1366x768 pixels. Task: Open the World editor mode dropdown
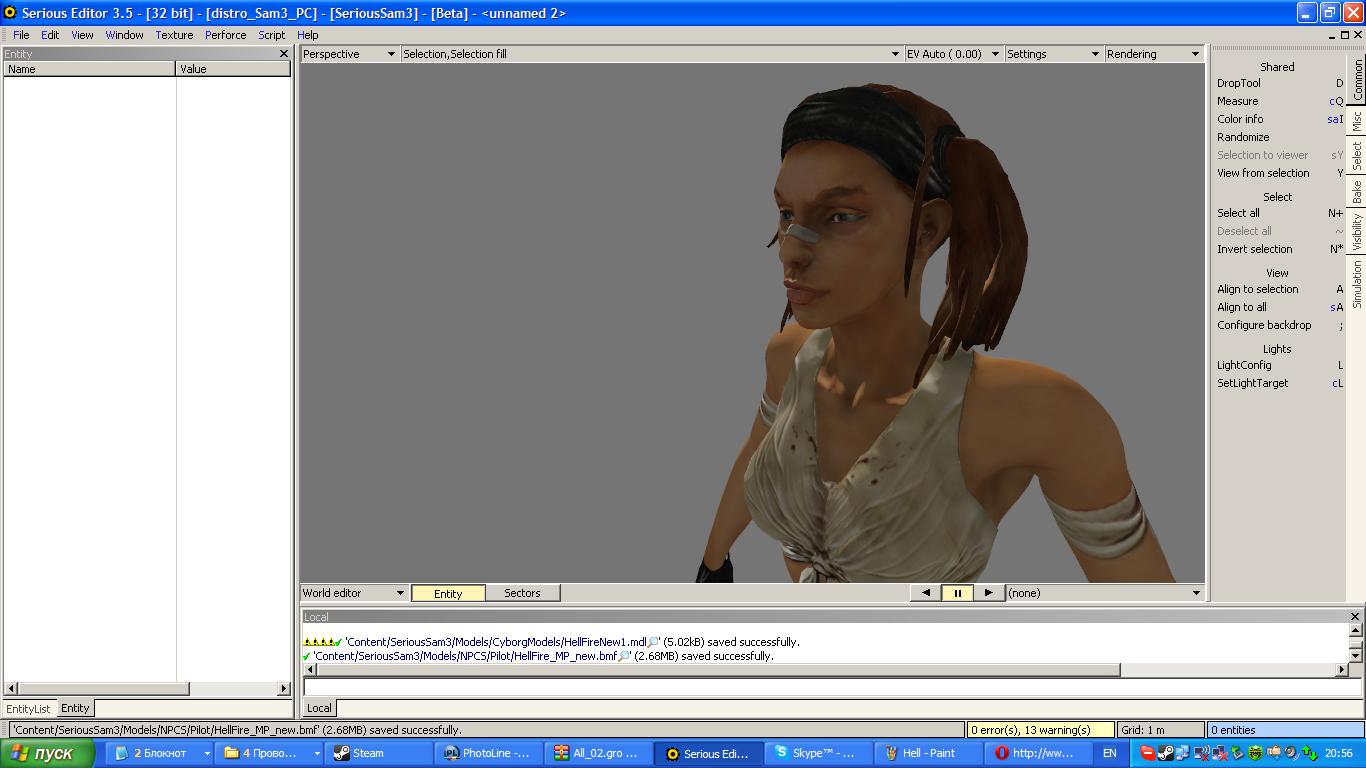(354, 593)
